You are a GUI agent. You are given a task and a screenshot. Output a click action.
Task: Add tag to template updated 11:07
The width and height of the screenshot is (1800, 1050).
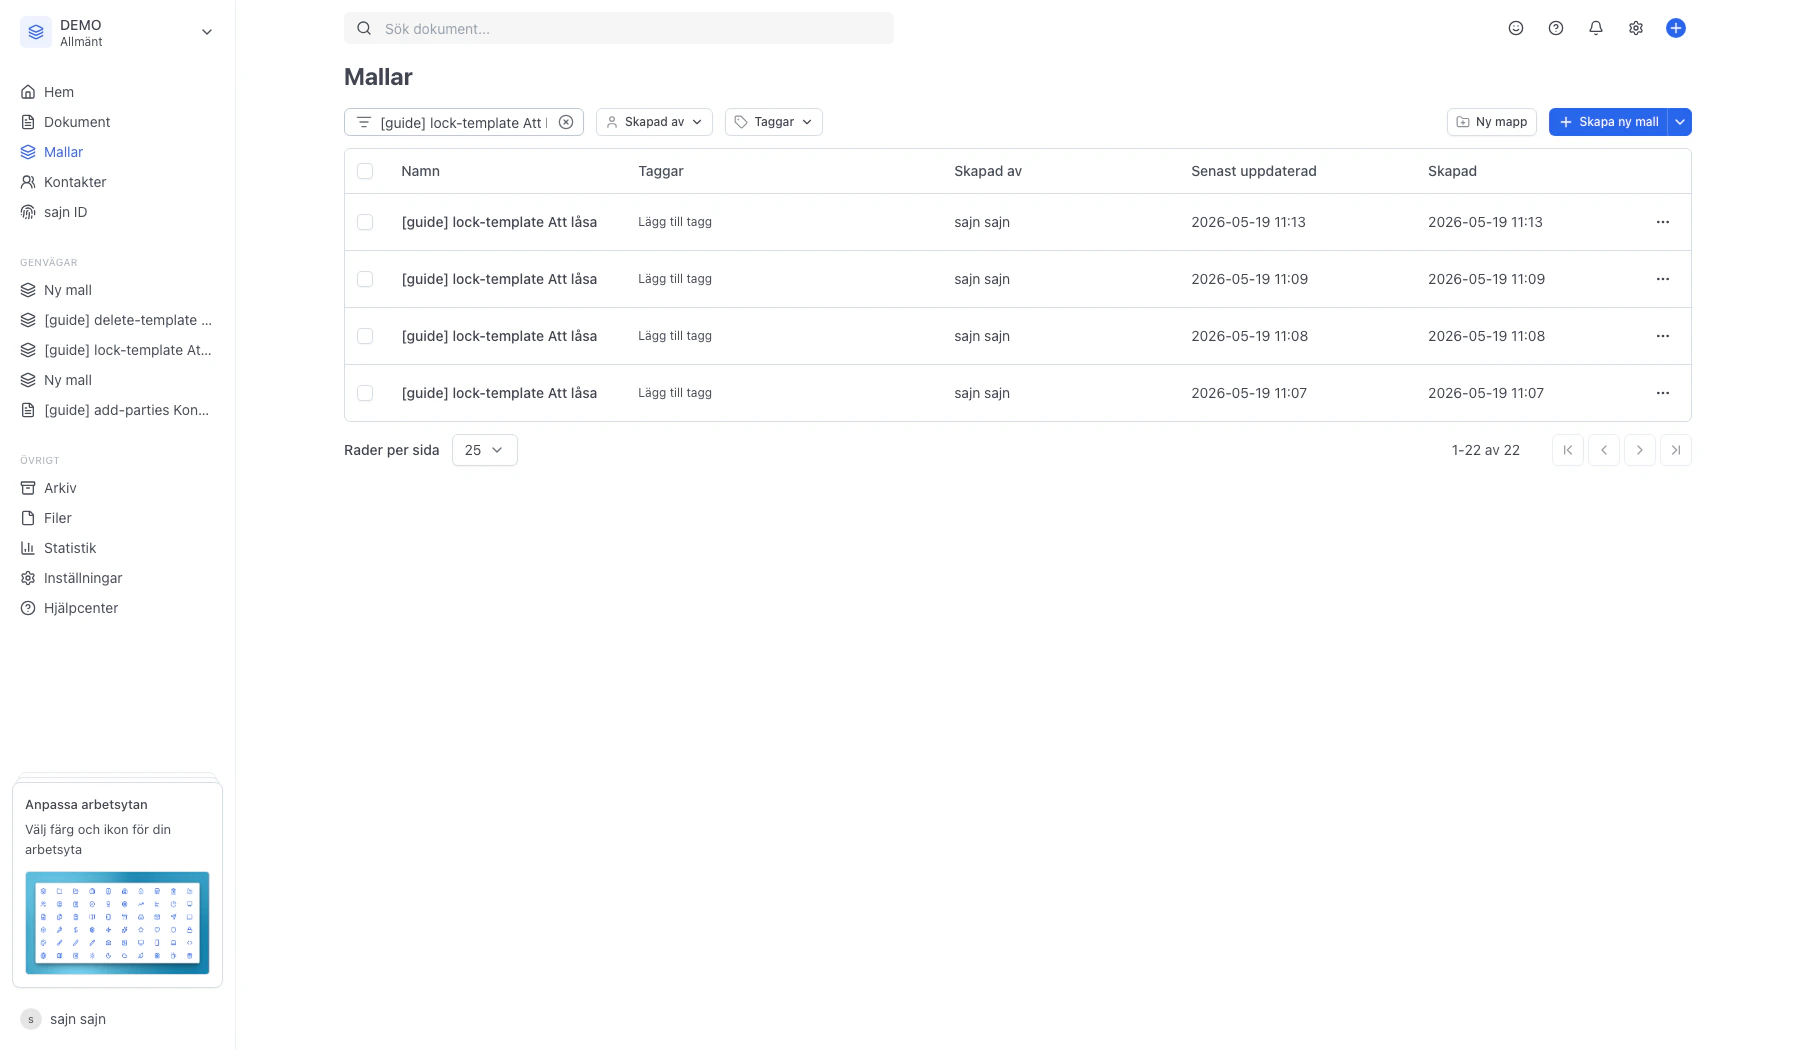675,393
